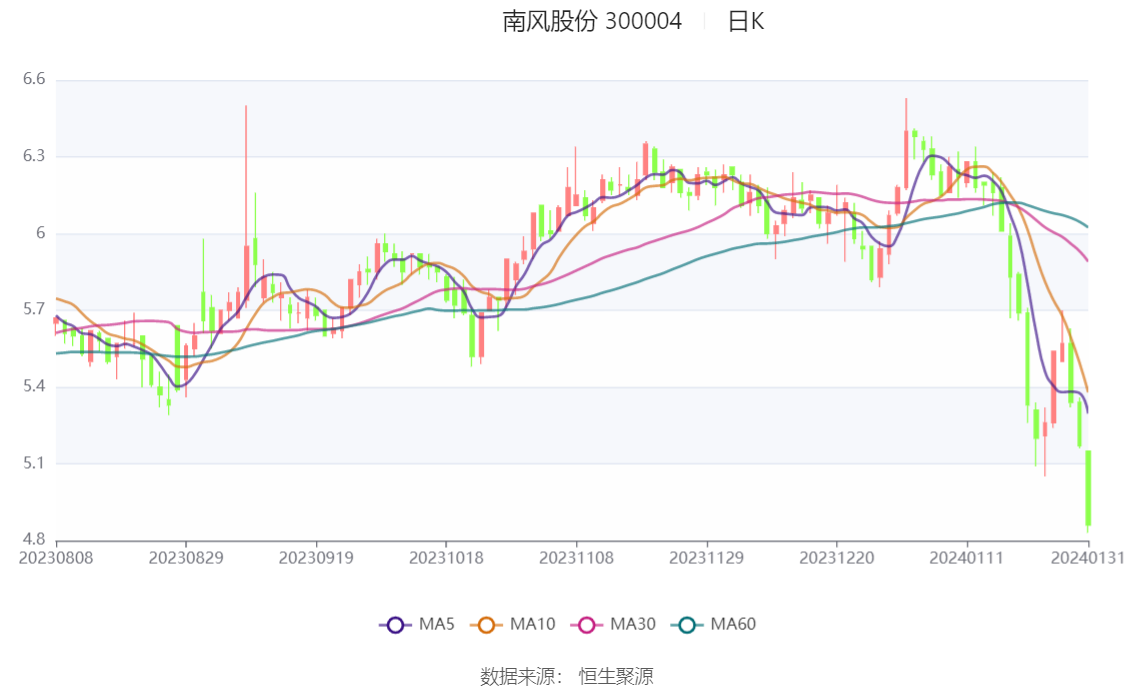Click the 20230829 date axis label
The width and height of the screenshot is (1134, 689).
tap(186, 558)
